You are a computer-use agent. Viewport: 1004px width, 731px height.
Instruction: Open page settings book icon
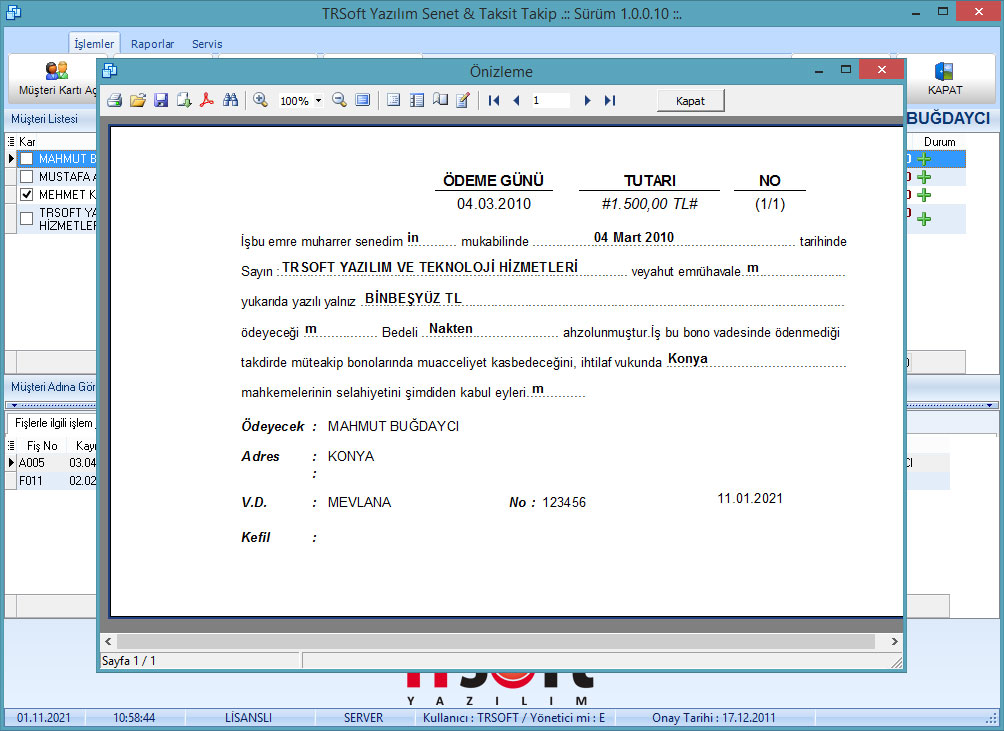pos(440,100)
